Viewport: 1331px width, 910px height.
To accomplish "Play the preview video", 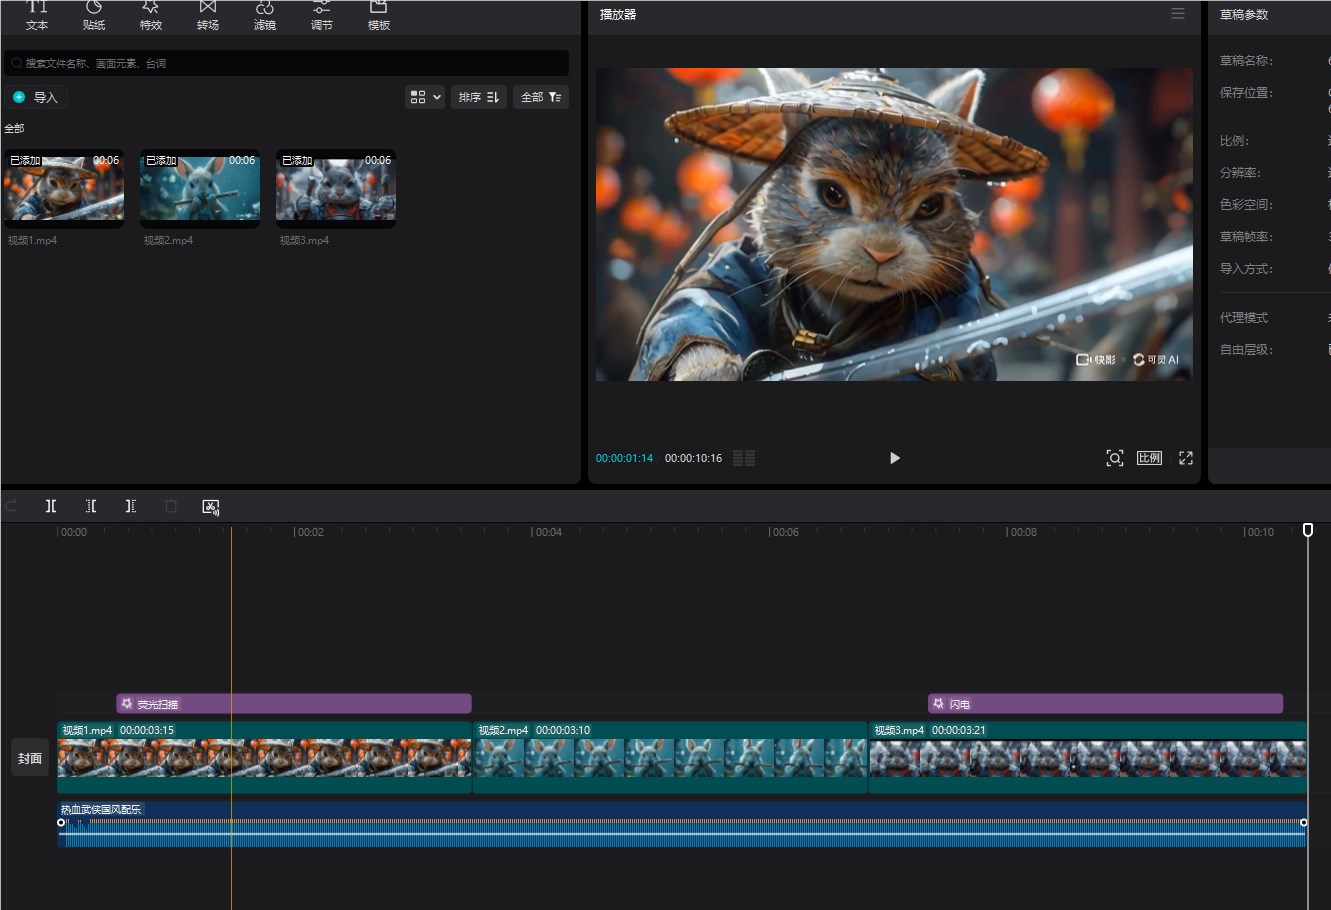I will tap(895, 458).
